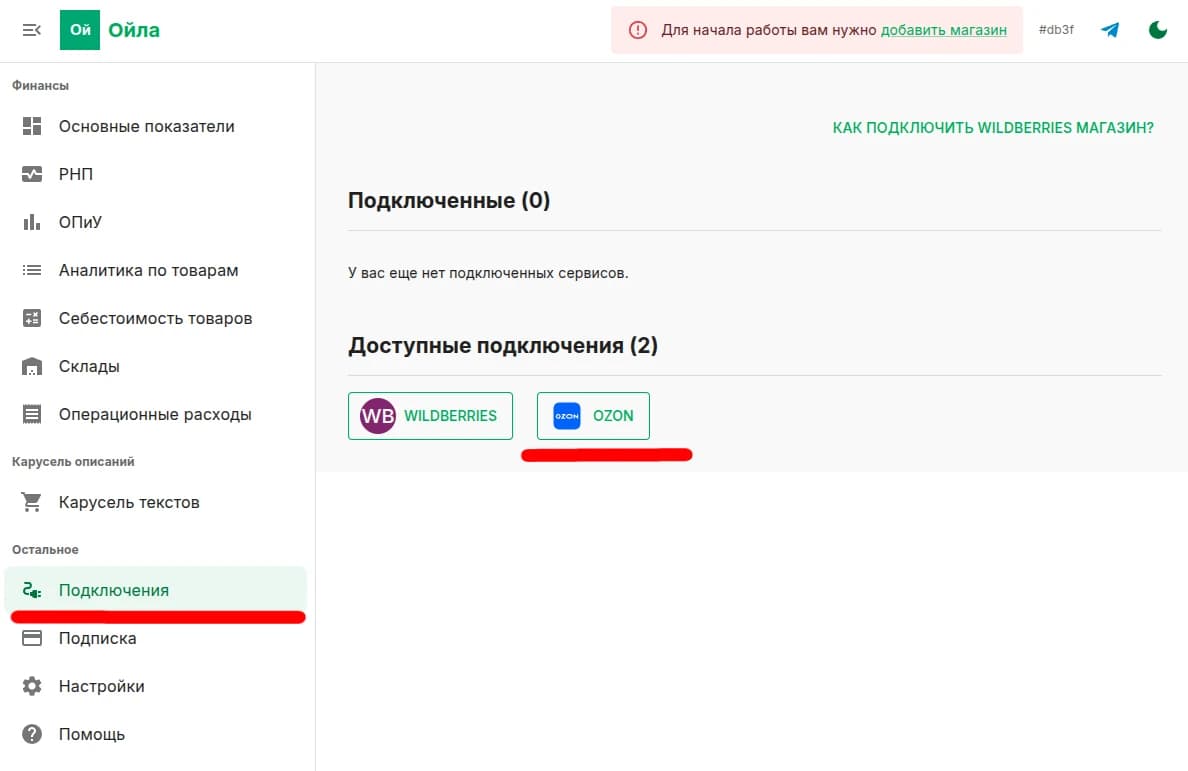Click the blue Ozon logo icon
This screenshot has width=1188, height=771.
click(567, 415)
